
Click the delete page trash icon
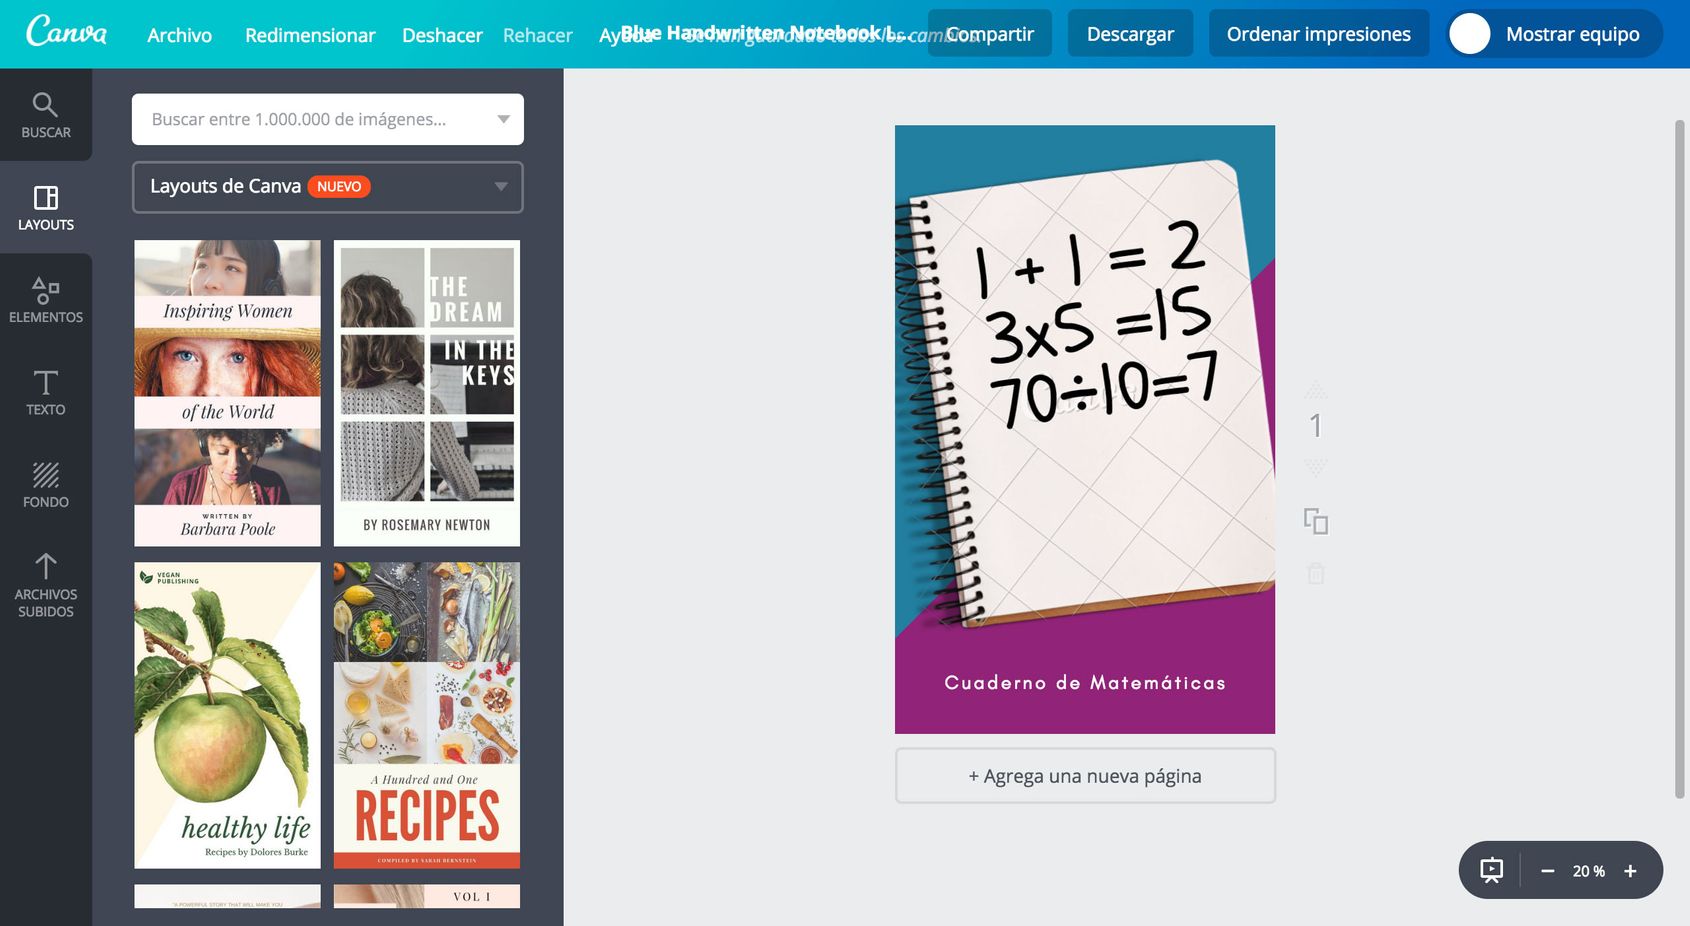point(1316,574)
